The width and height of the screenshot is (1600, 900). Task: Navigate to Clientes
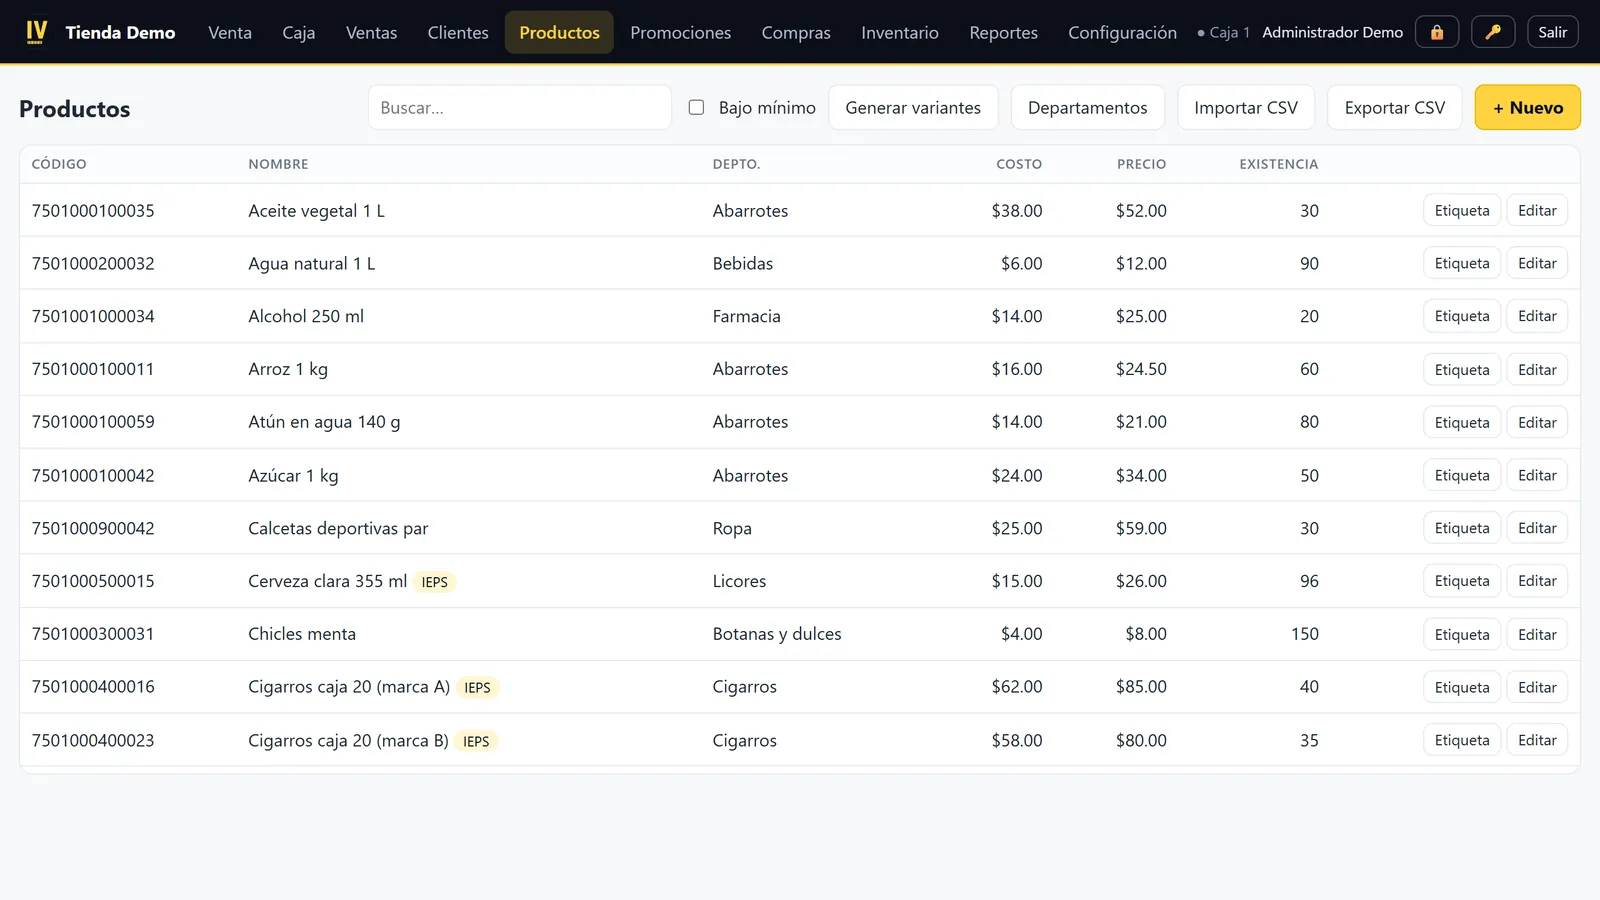tap(458, 32)
